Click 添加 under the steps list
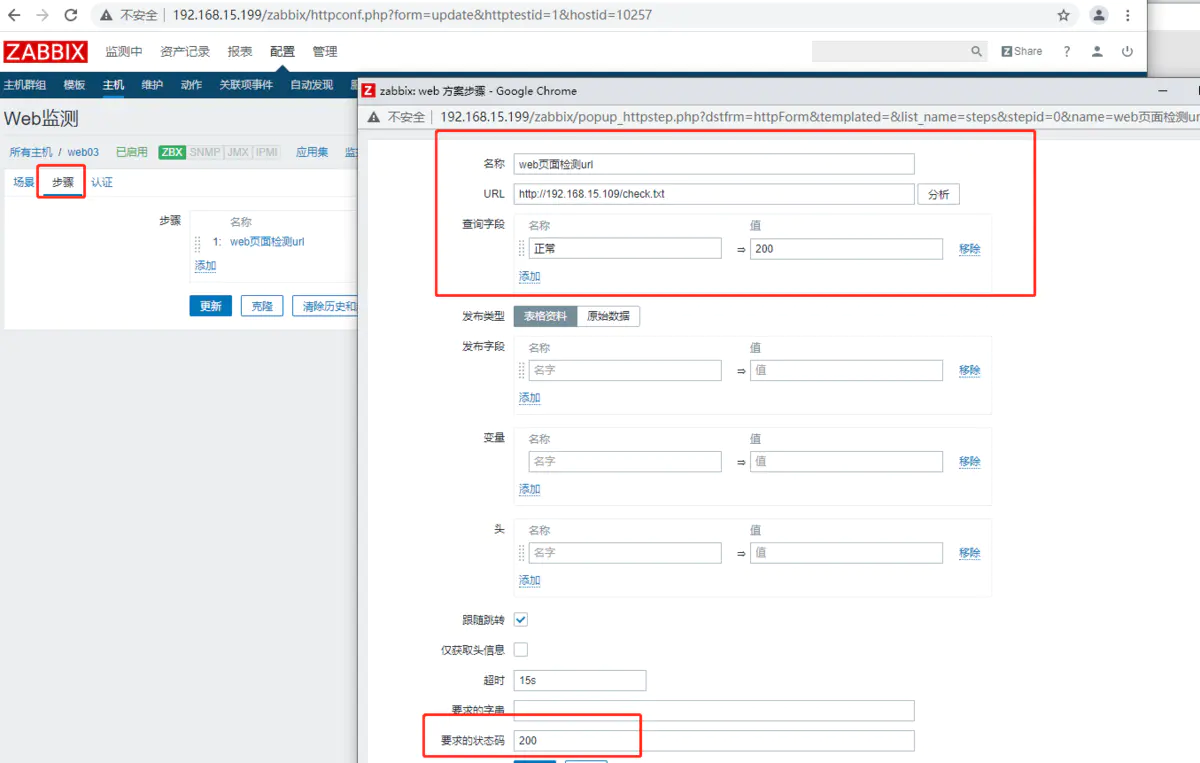Image resolution: width=1200 pixels, height=763 pixels. coord(205,266)
